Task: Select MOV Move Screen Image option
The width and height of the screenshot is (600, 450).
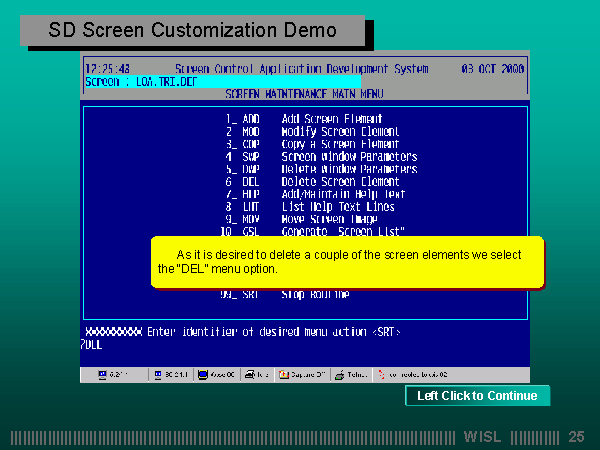Action: pyautogui.click(x=308, y=219)
